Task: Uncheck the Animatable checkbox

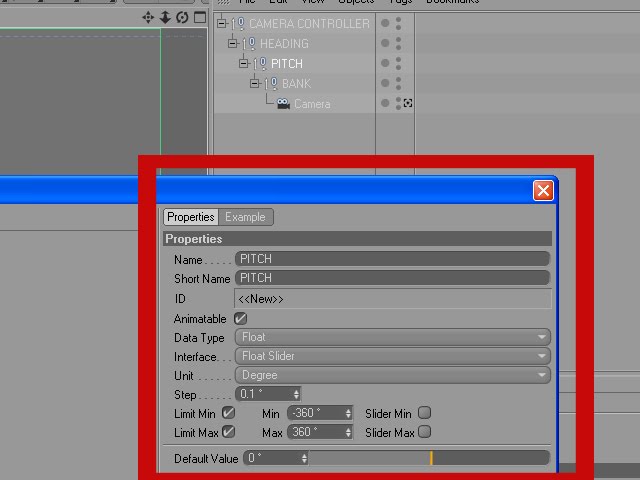Action: click(240, 318)
